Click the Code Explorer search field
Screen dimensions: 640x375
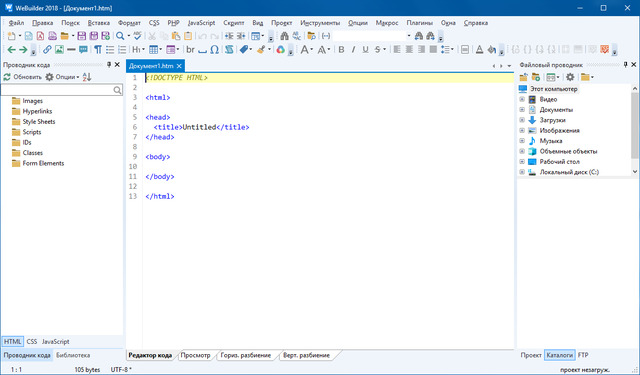(61, 90)
